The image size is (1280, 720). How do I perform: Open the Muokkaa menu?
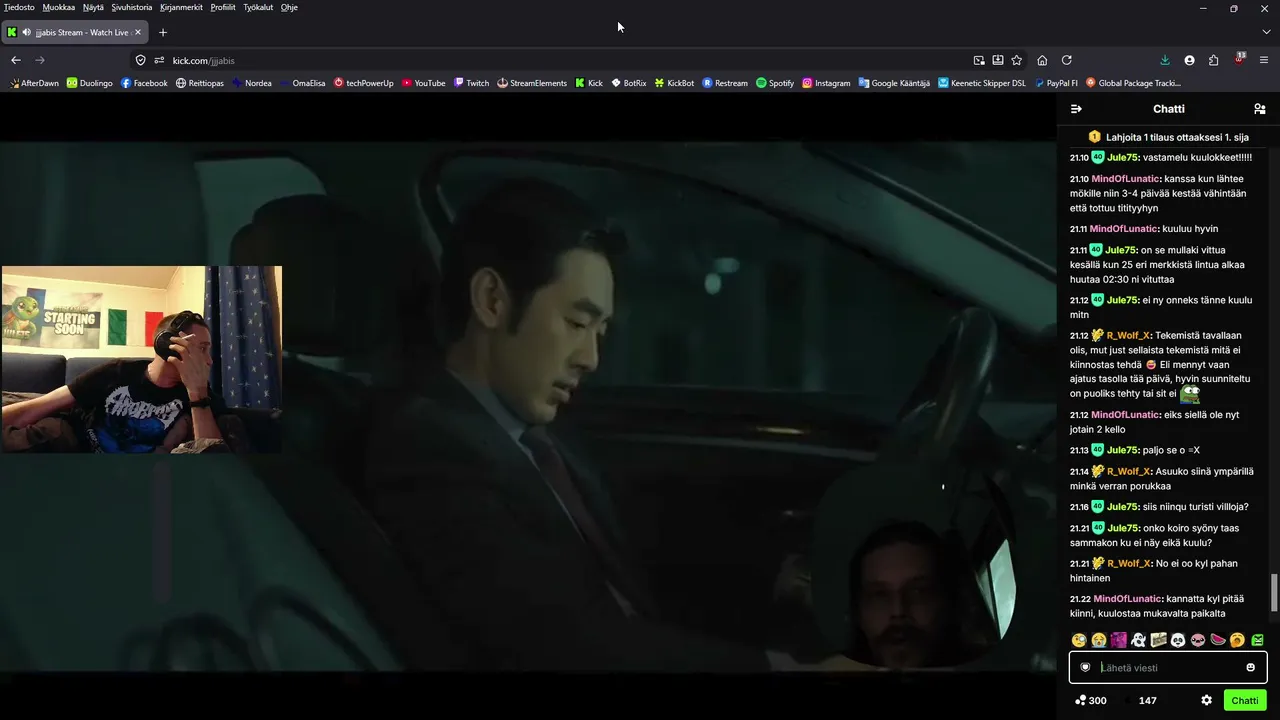coord(59,7)
